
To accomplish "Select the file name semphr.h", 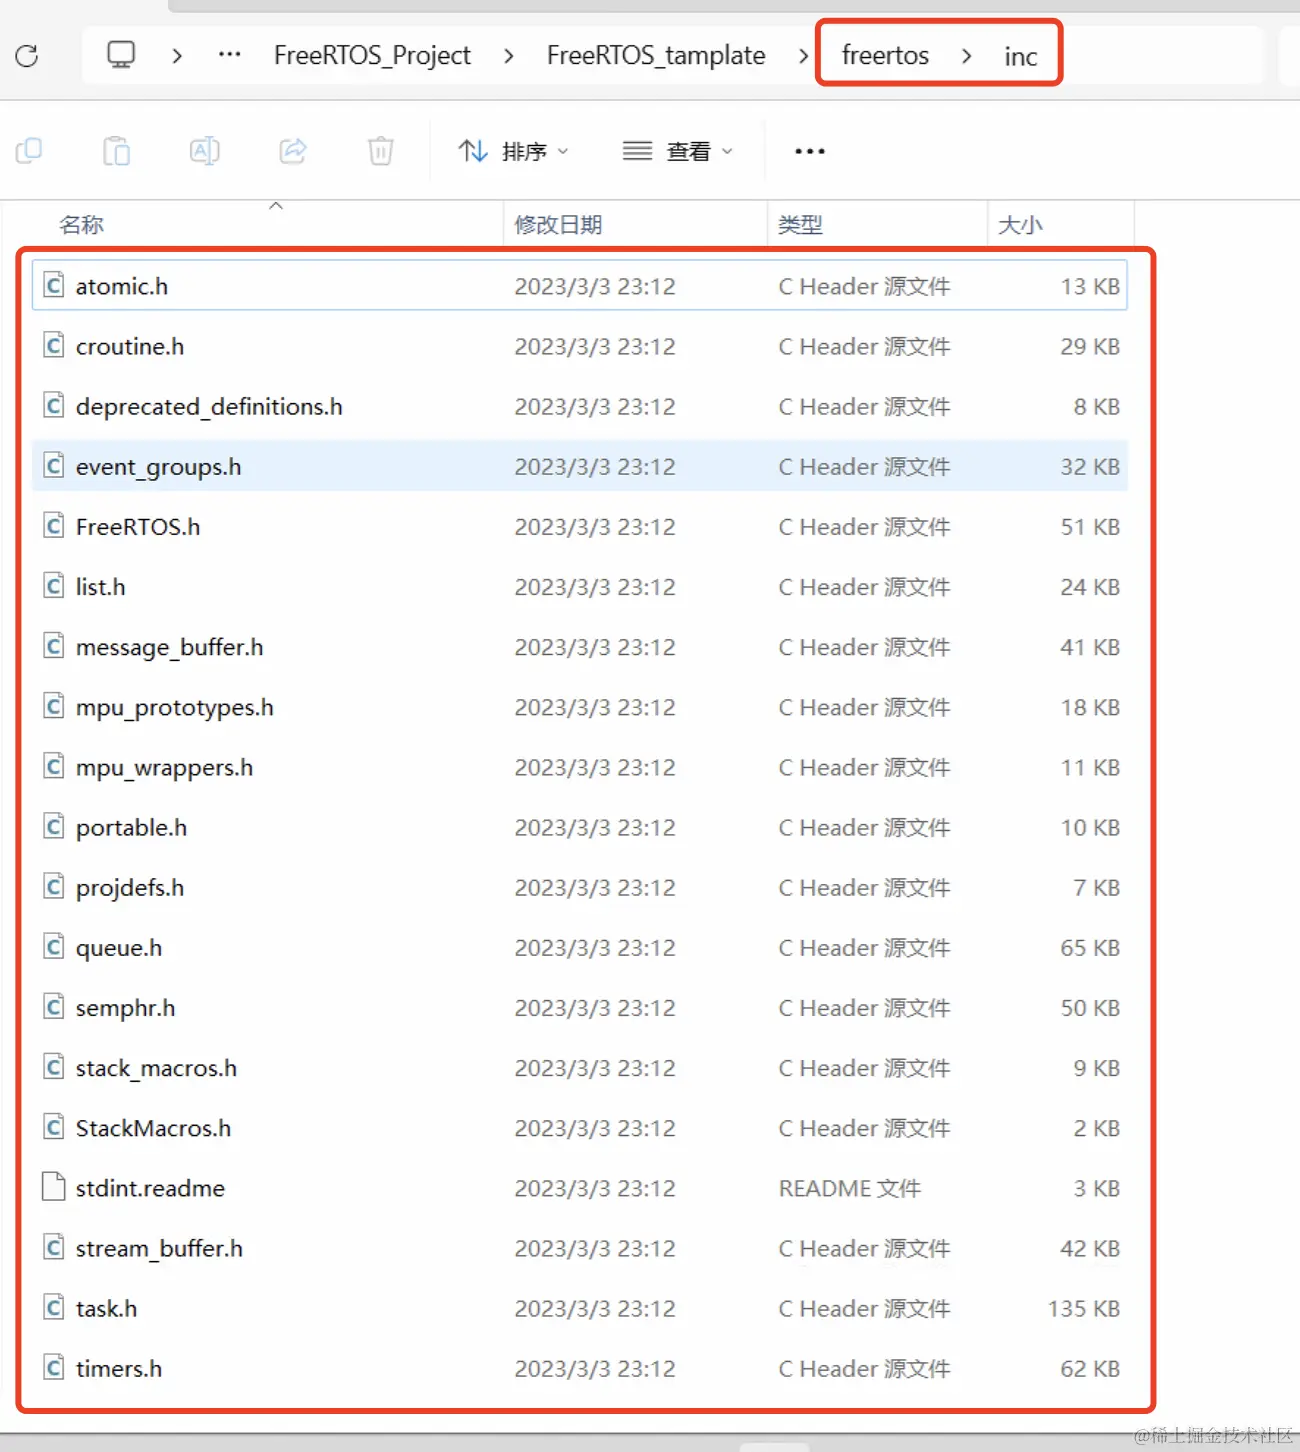I will [x=126, y=1008].
